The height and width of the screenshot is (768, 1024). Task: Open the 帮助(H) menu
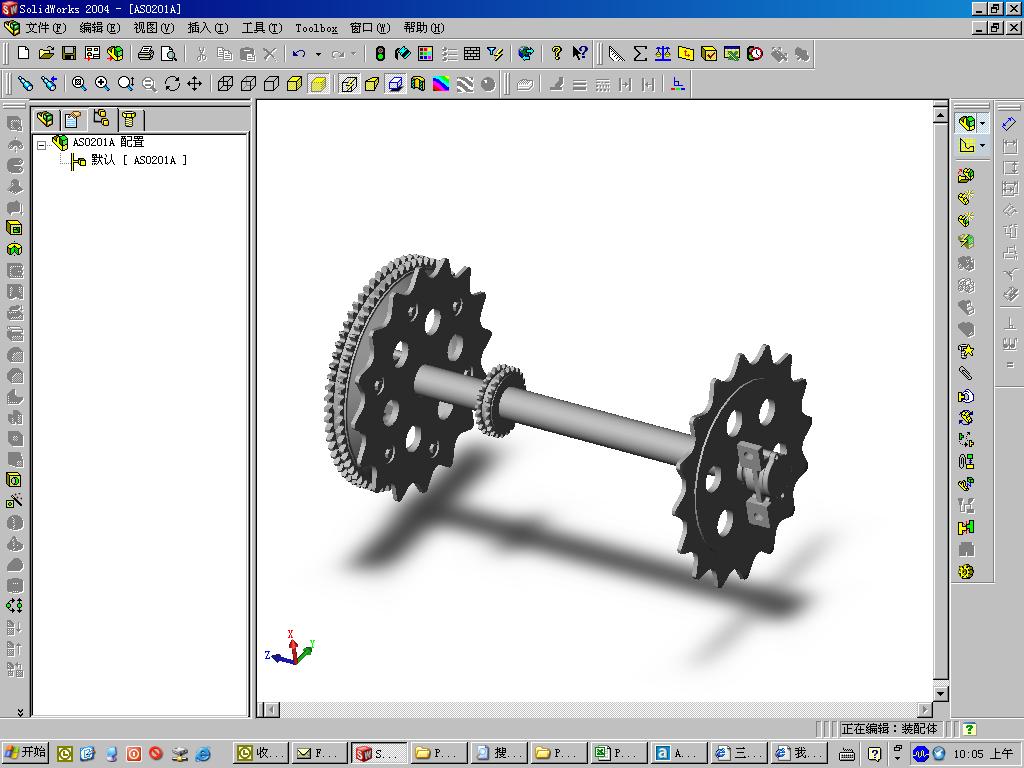pos(424,27)
